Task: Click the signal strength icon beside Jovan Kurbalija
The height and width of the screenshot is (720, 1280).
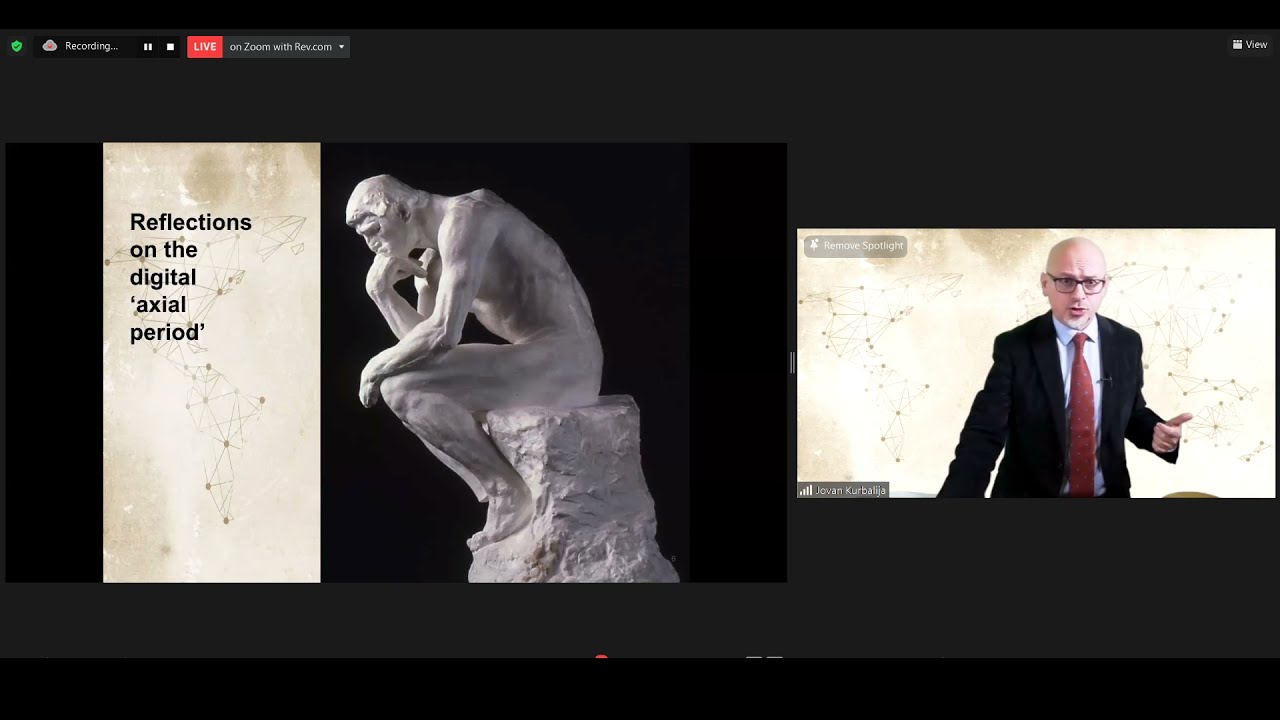Action: click(806, 491)
